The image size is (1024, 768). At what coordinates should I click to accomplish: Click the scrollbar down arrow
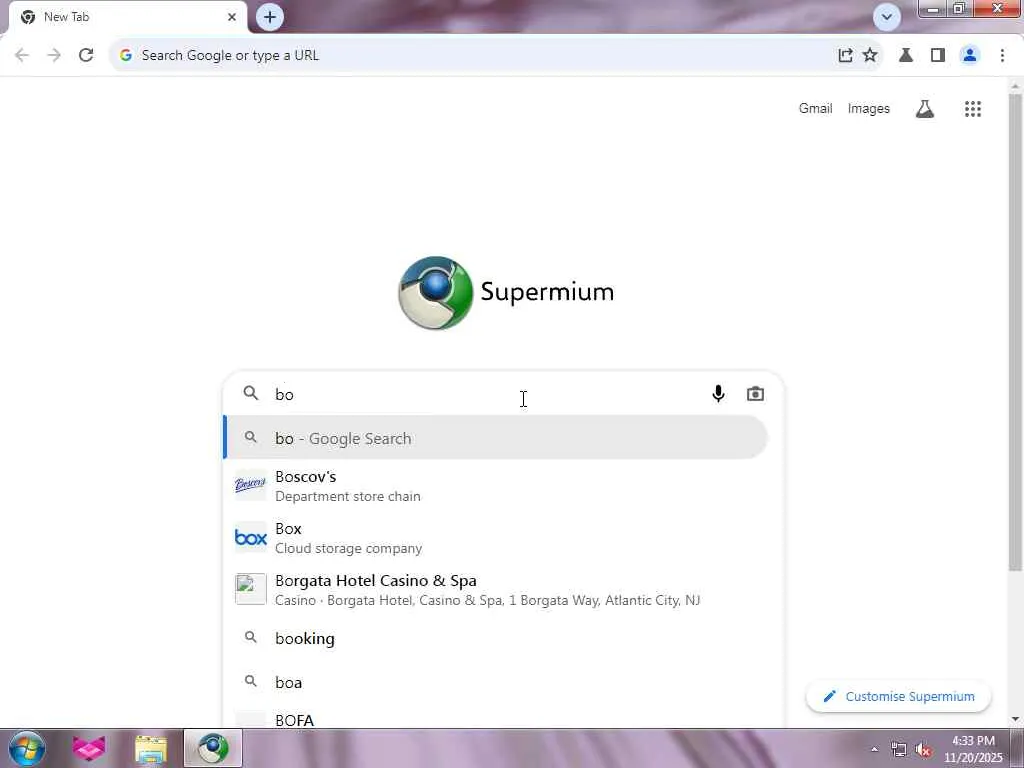tap(1015, 719)
